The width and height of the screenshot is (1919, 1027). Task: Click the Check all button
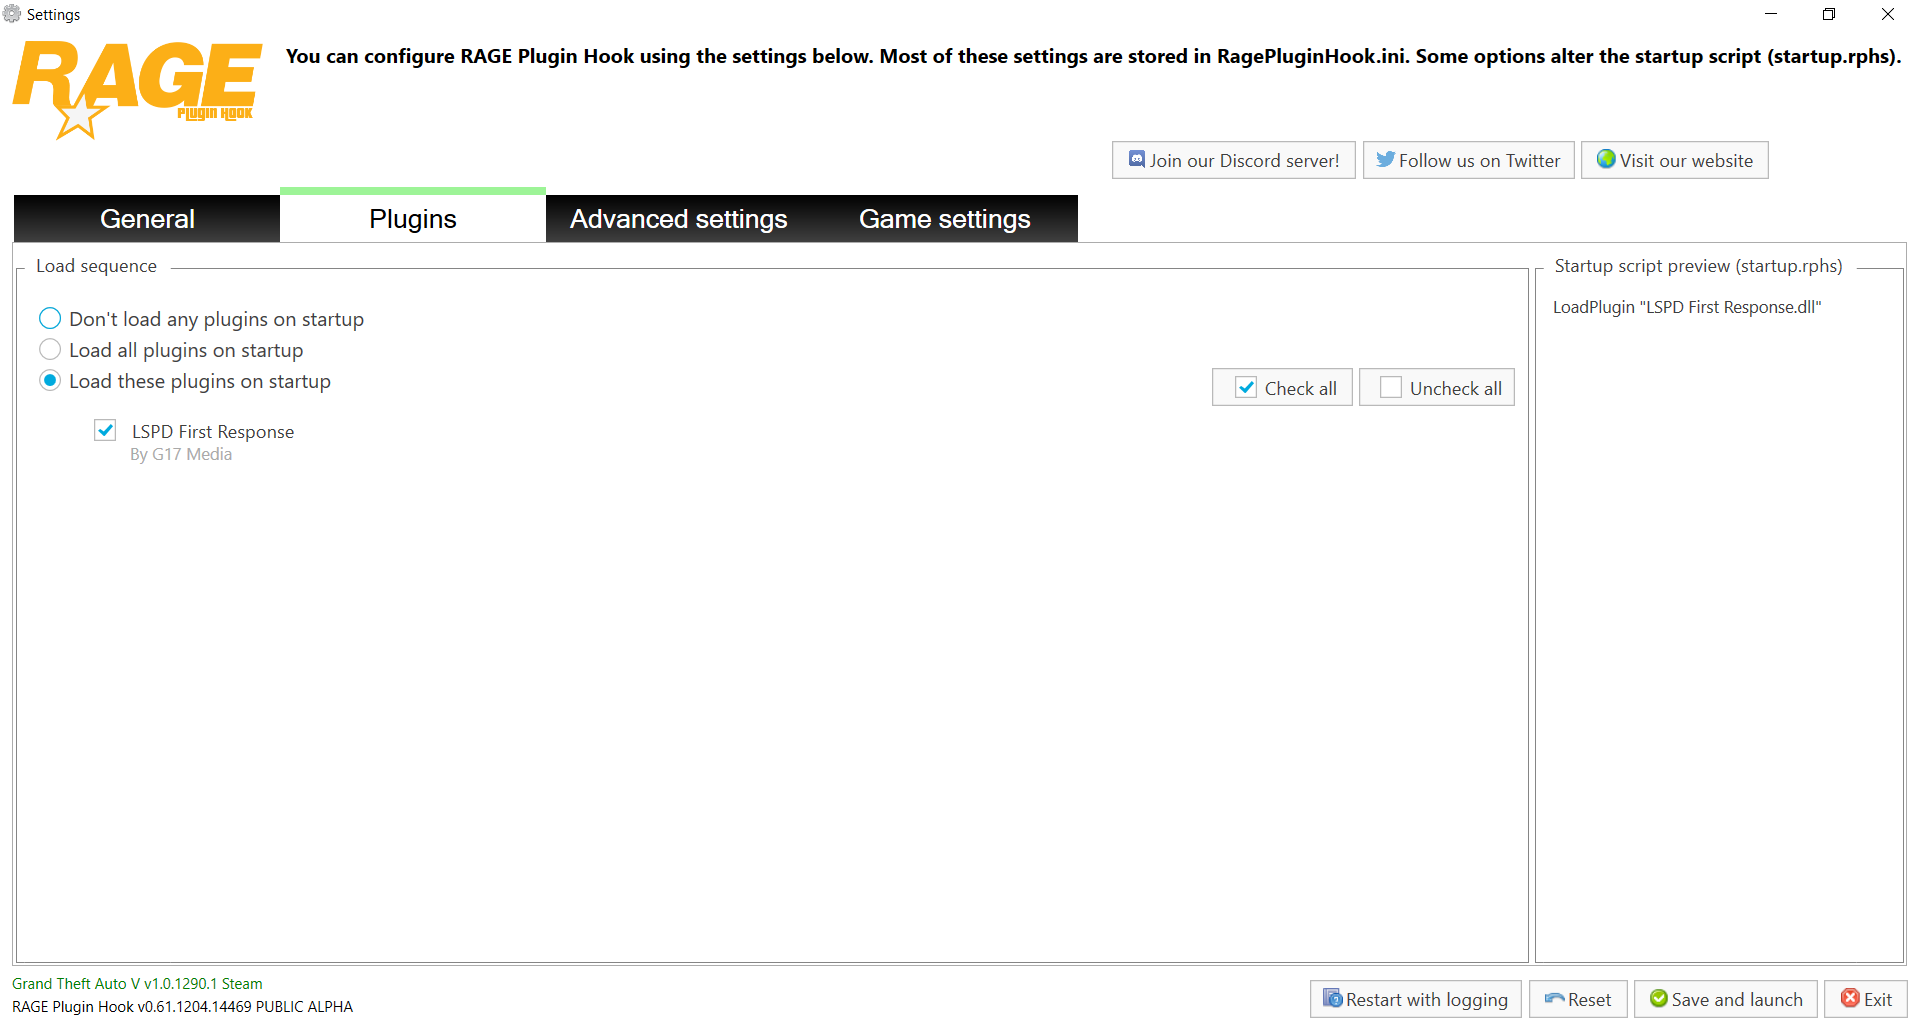click(1282, 388)
